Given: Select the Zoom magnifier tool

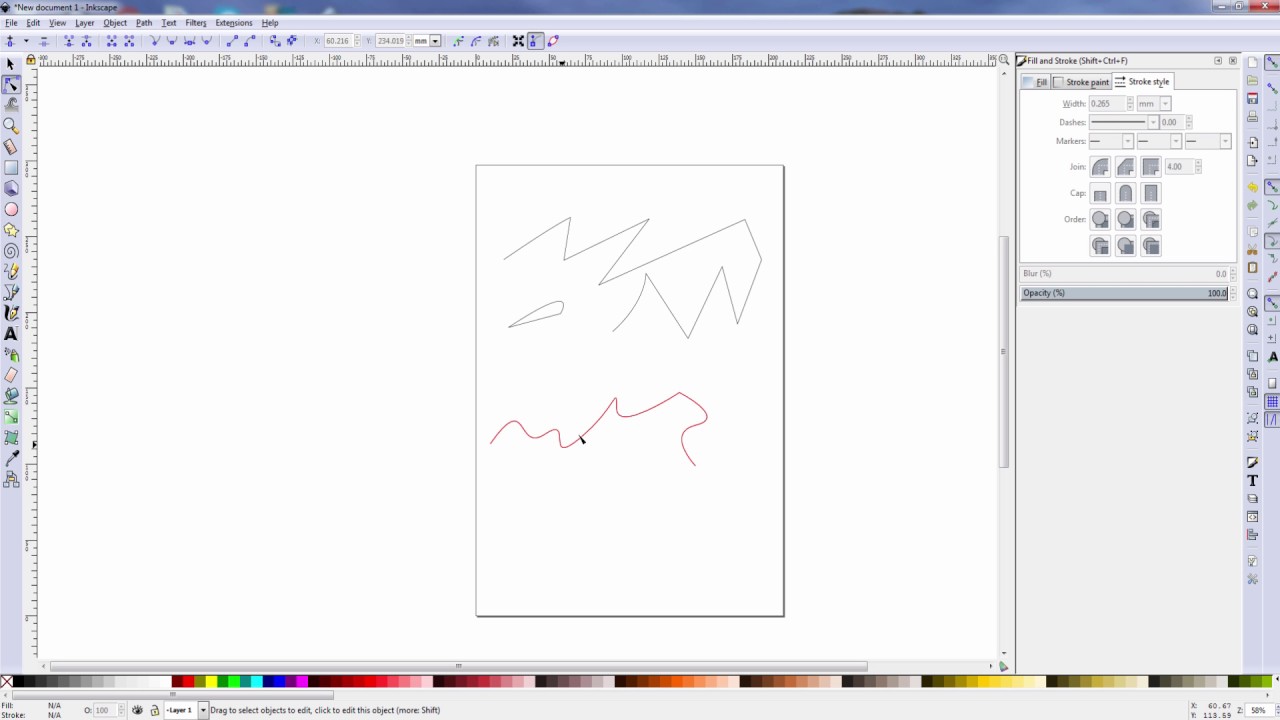Looking at the screenshot, I should point(11,126).
